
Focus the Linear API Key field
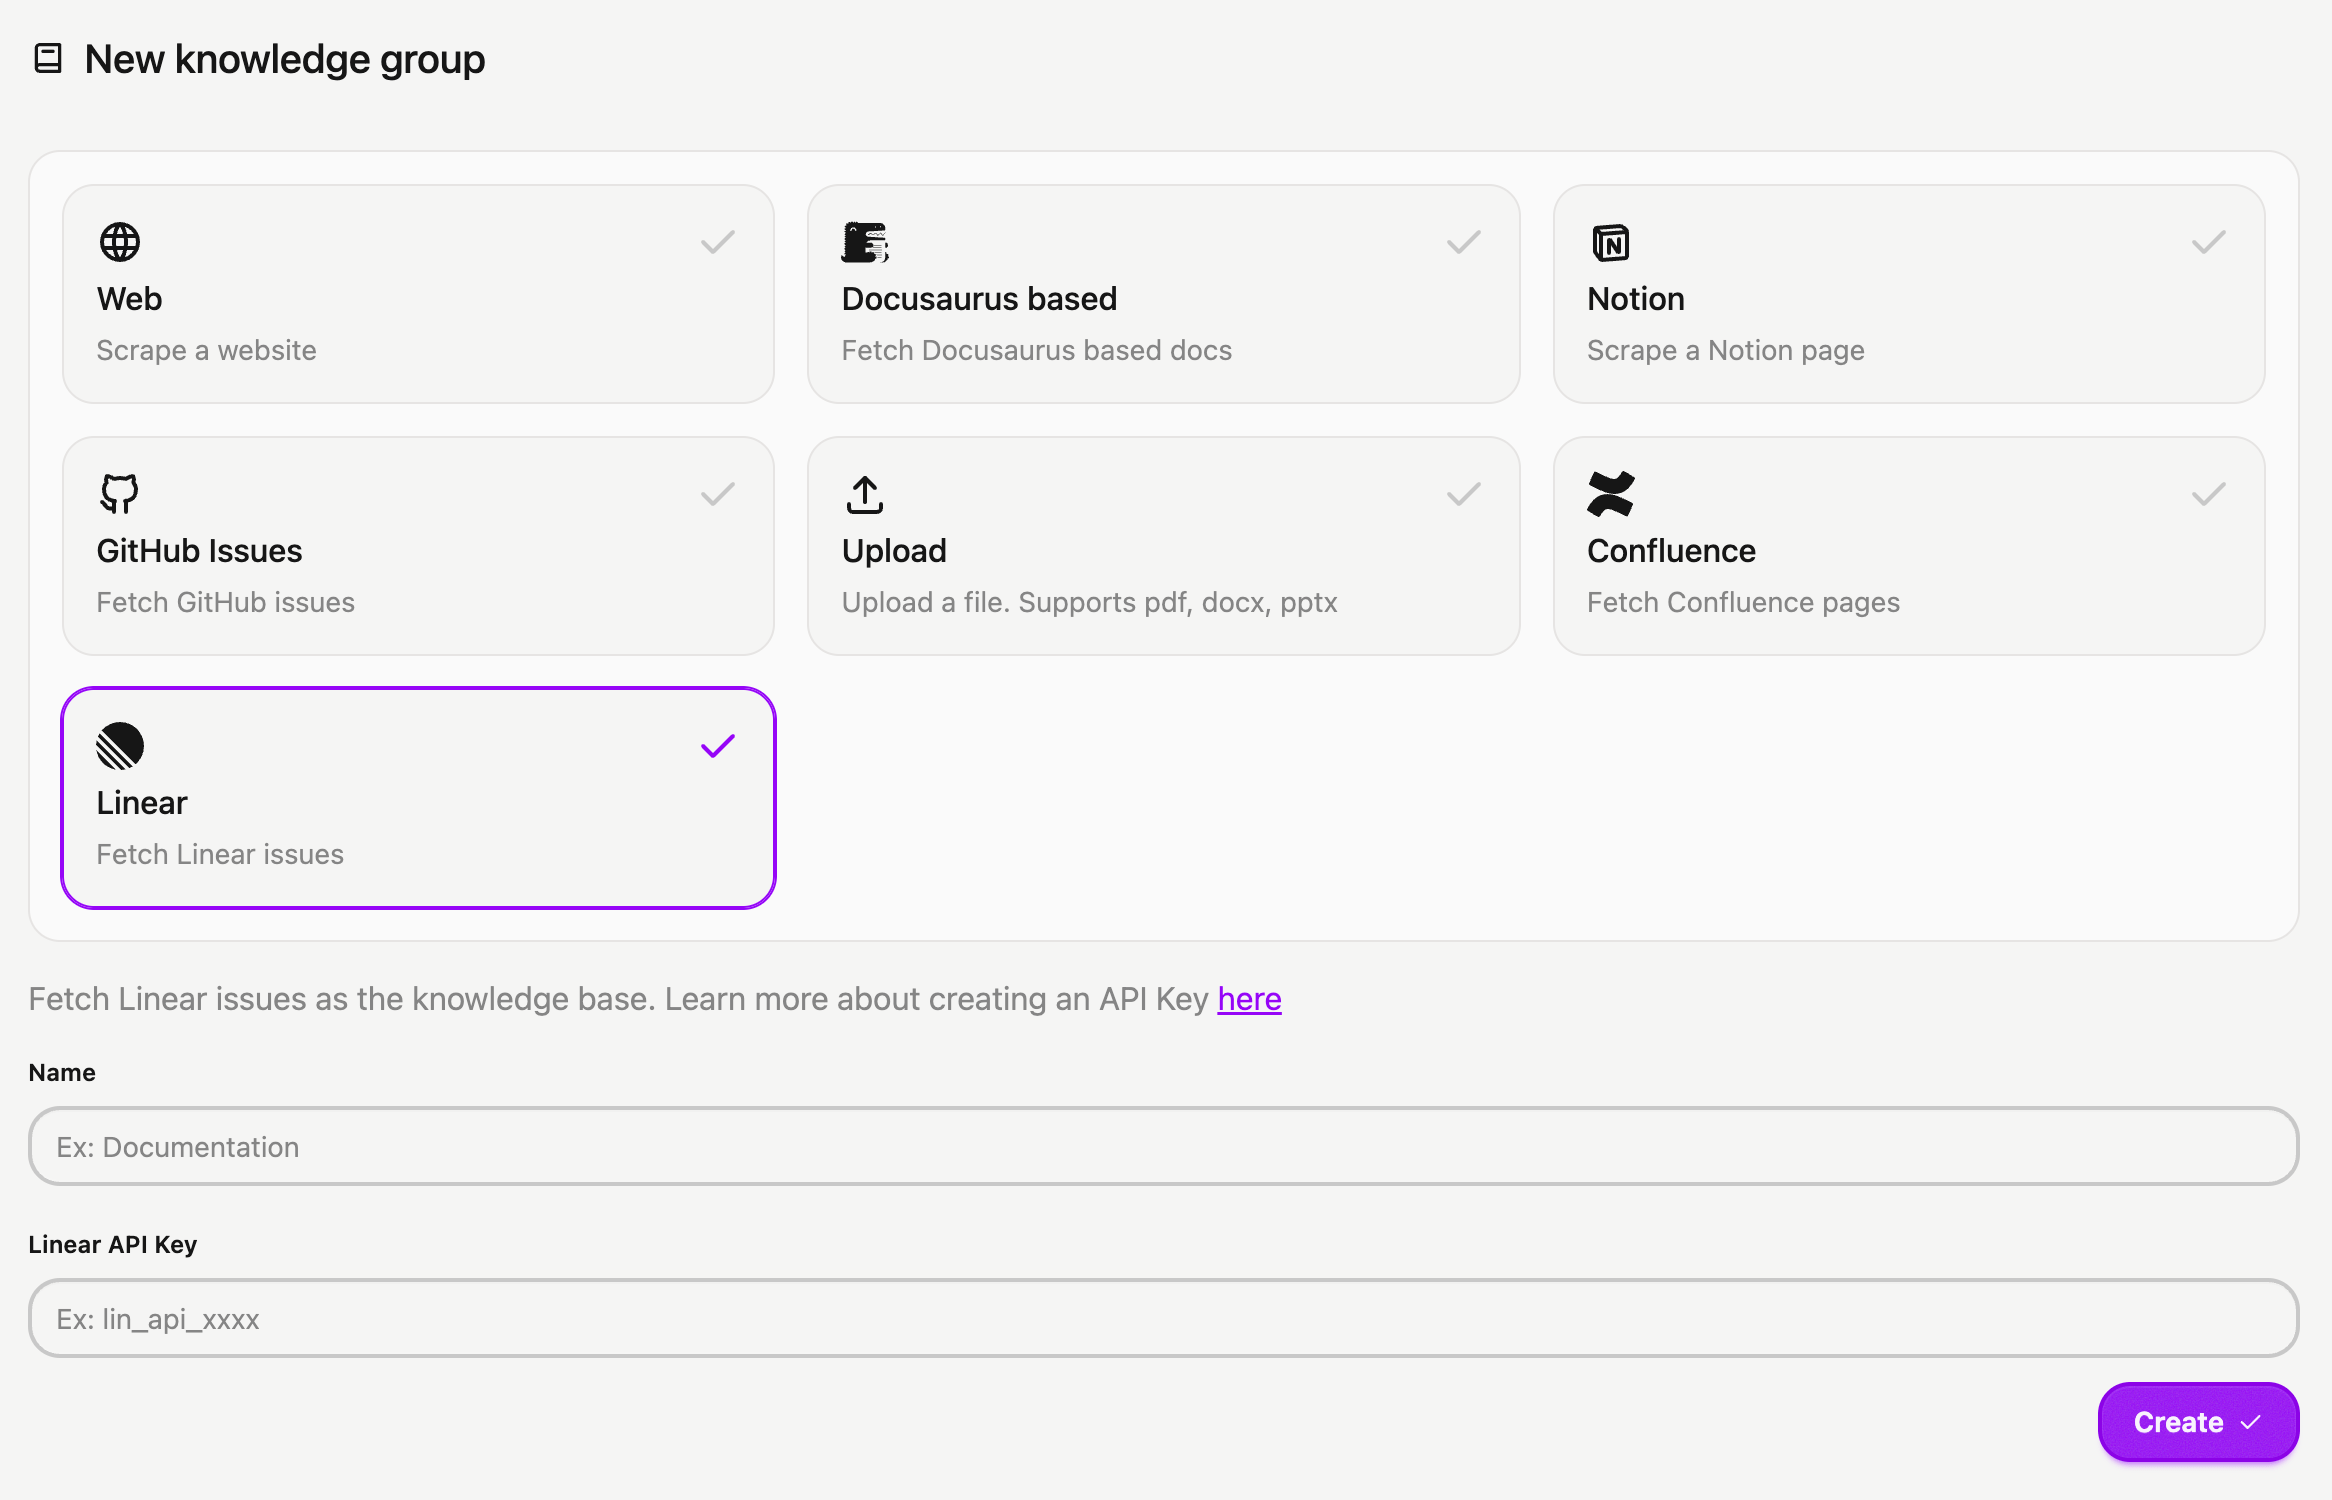click(1163, 1318)
